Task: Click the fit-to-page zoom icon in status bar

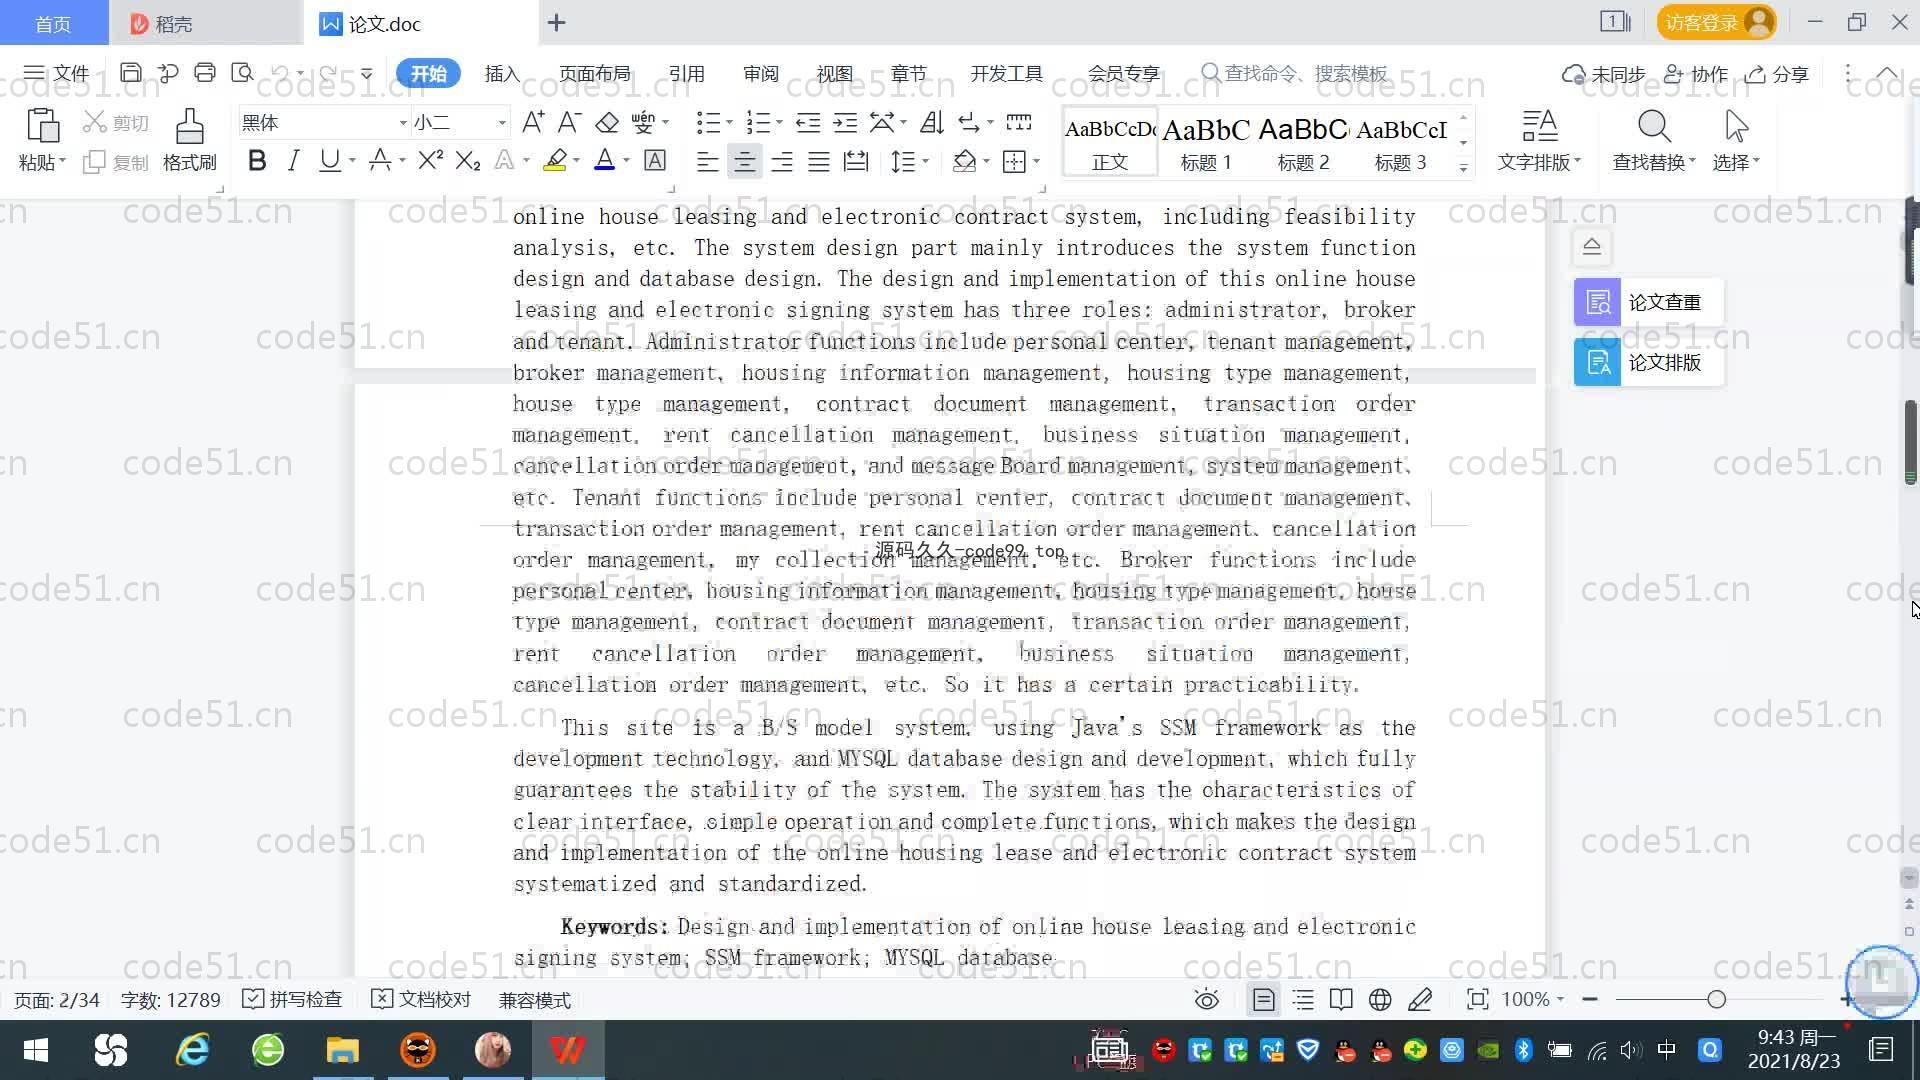Action: [x=1477, y=999]
